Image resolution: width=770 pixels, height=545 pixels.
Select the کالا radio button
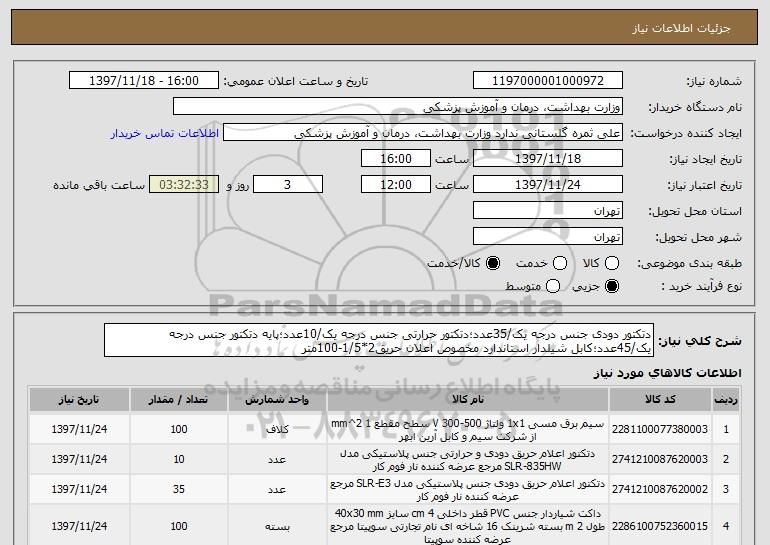pyautogui.click(x=612, y=264)
